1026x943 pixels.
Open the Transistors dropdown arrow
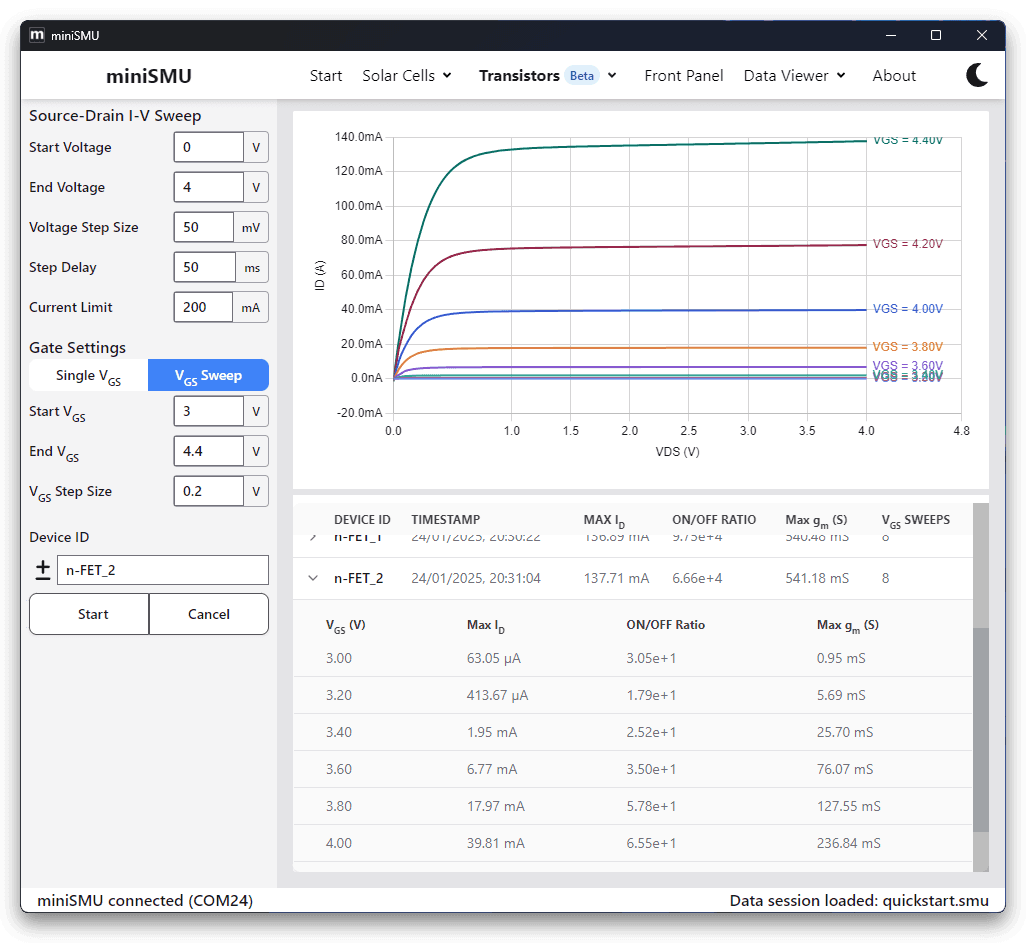pos(612,76)
